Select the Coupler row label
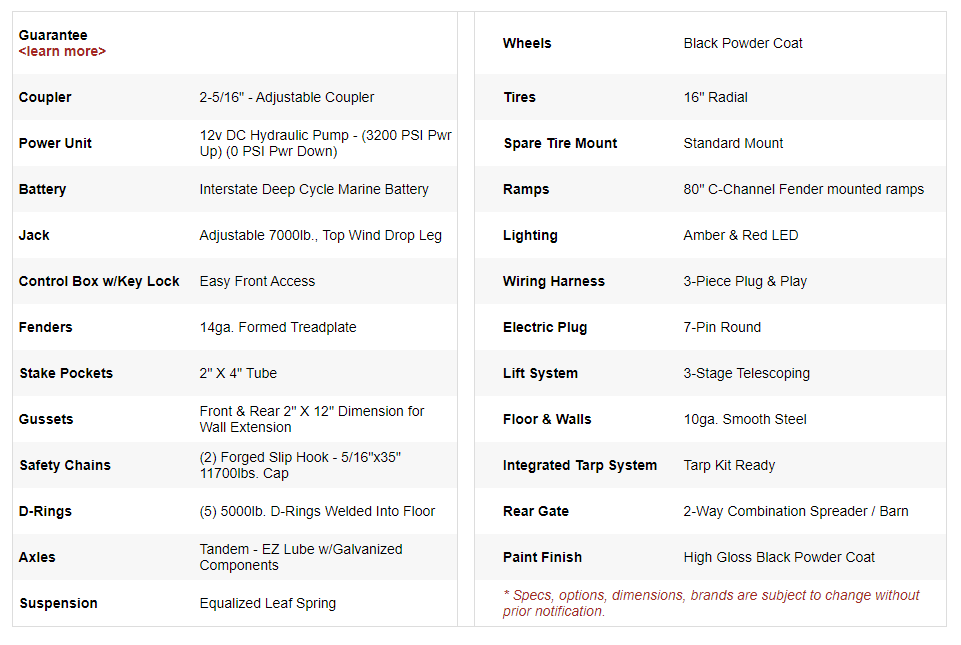Viewport: 961px width, 645px height. point(45,97)
